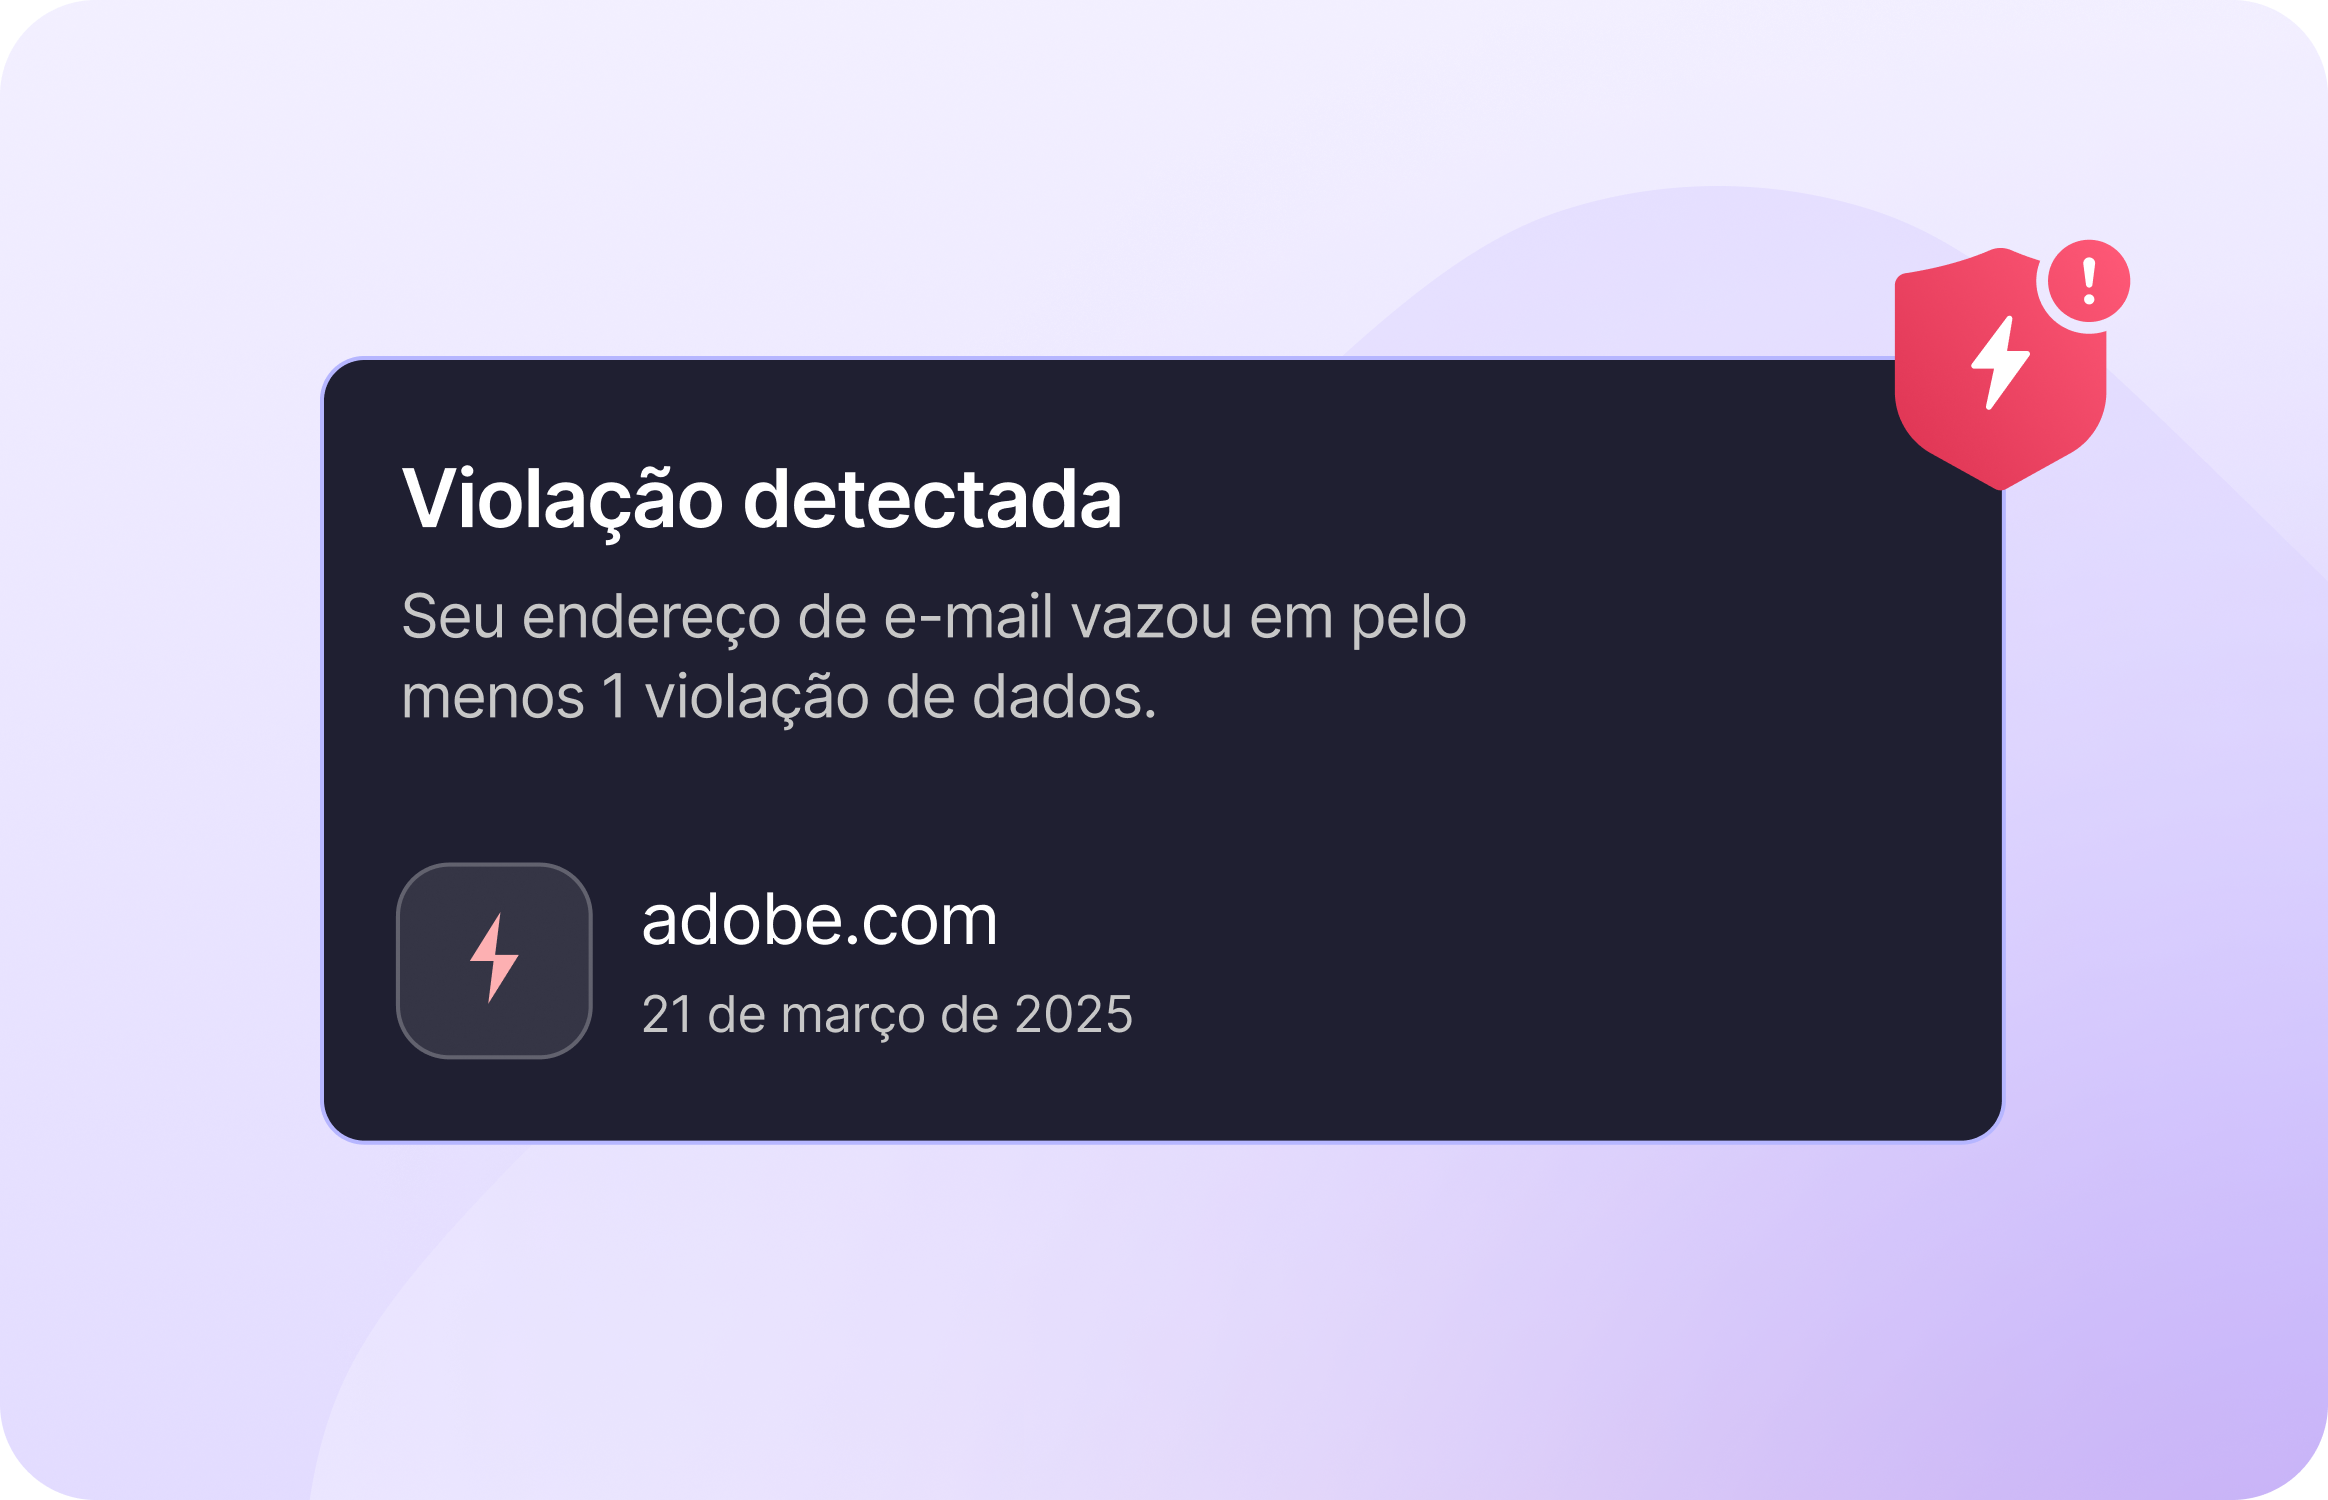Click the word "Violação" in the title
Viewport: 2328px width, 1500px height.
pyautogui.click(x=562, y=499)
